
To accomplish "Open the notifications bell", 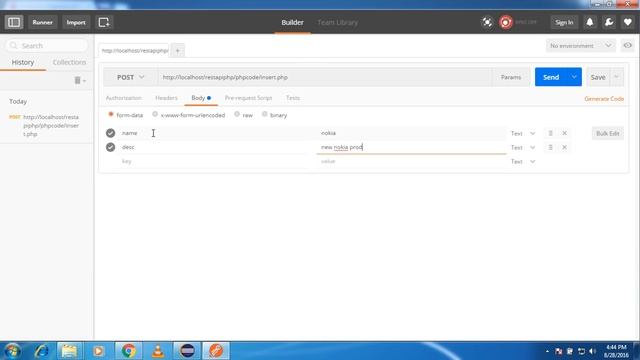I will [590, 22].
